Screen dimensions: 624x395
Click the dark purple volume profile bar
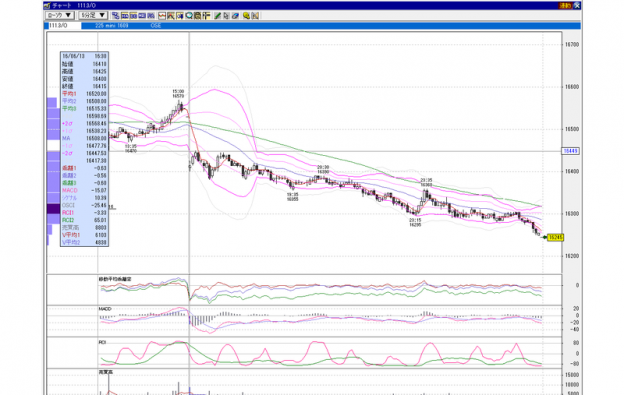pyautogui.click(x=53, y=208)
